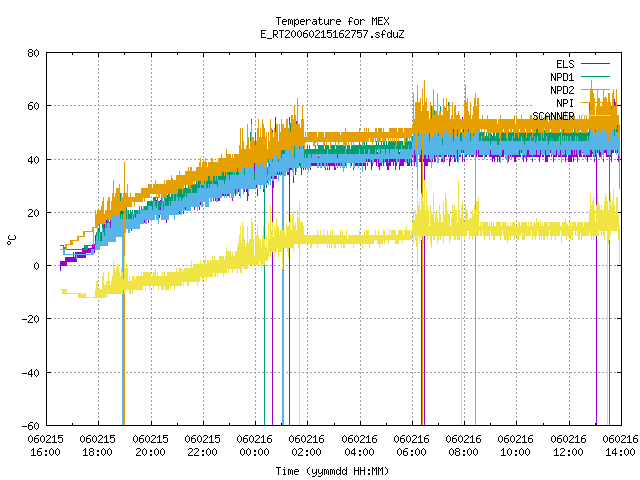Click the y-axis tick label 60
The height and width of the screenshot is (480, 640).
click(33, 106)
